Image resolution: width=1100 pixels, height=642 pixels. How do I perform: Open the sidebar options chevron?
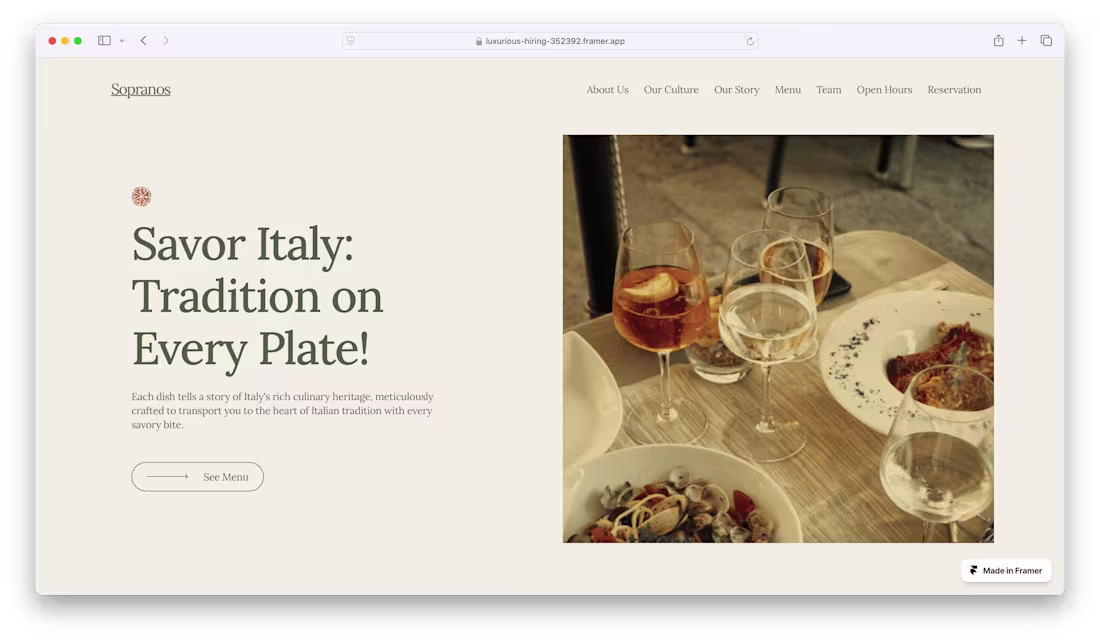coord(122,40)
